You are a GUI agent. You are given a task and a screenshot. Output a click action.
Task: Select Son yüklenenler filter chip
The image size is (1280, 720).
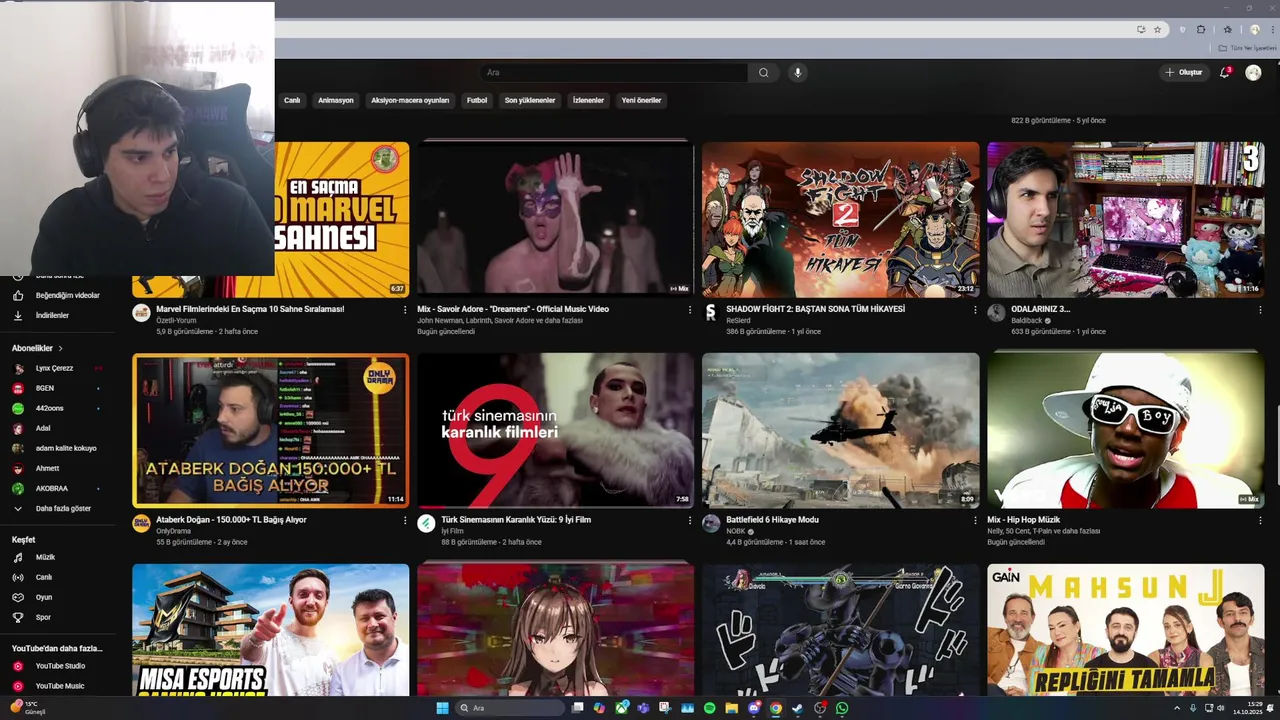click(530, 100)
